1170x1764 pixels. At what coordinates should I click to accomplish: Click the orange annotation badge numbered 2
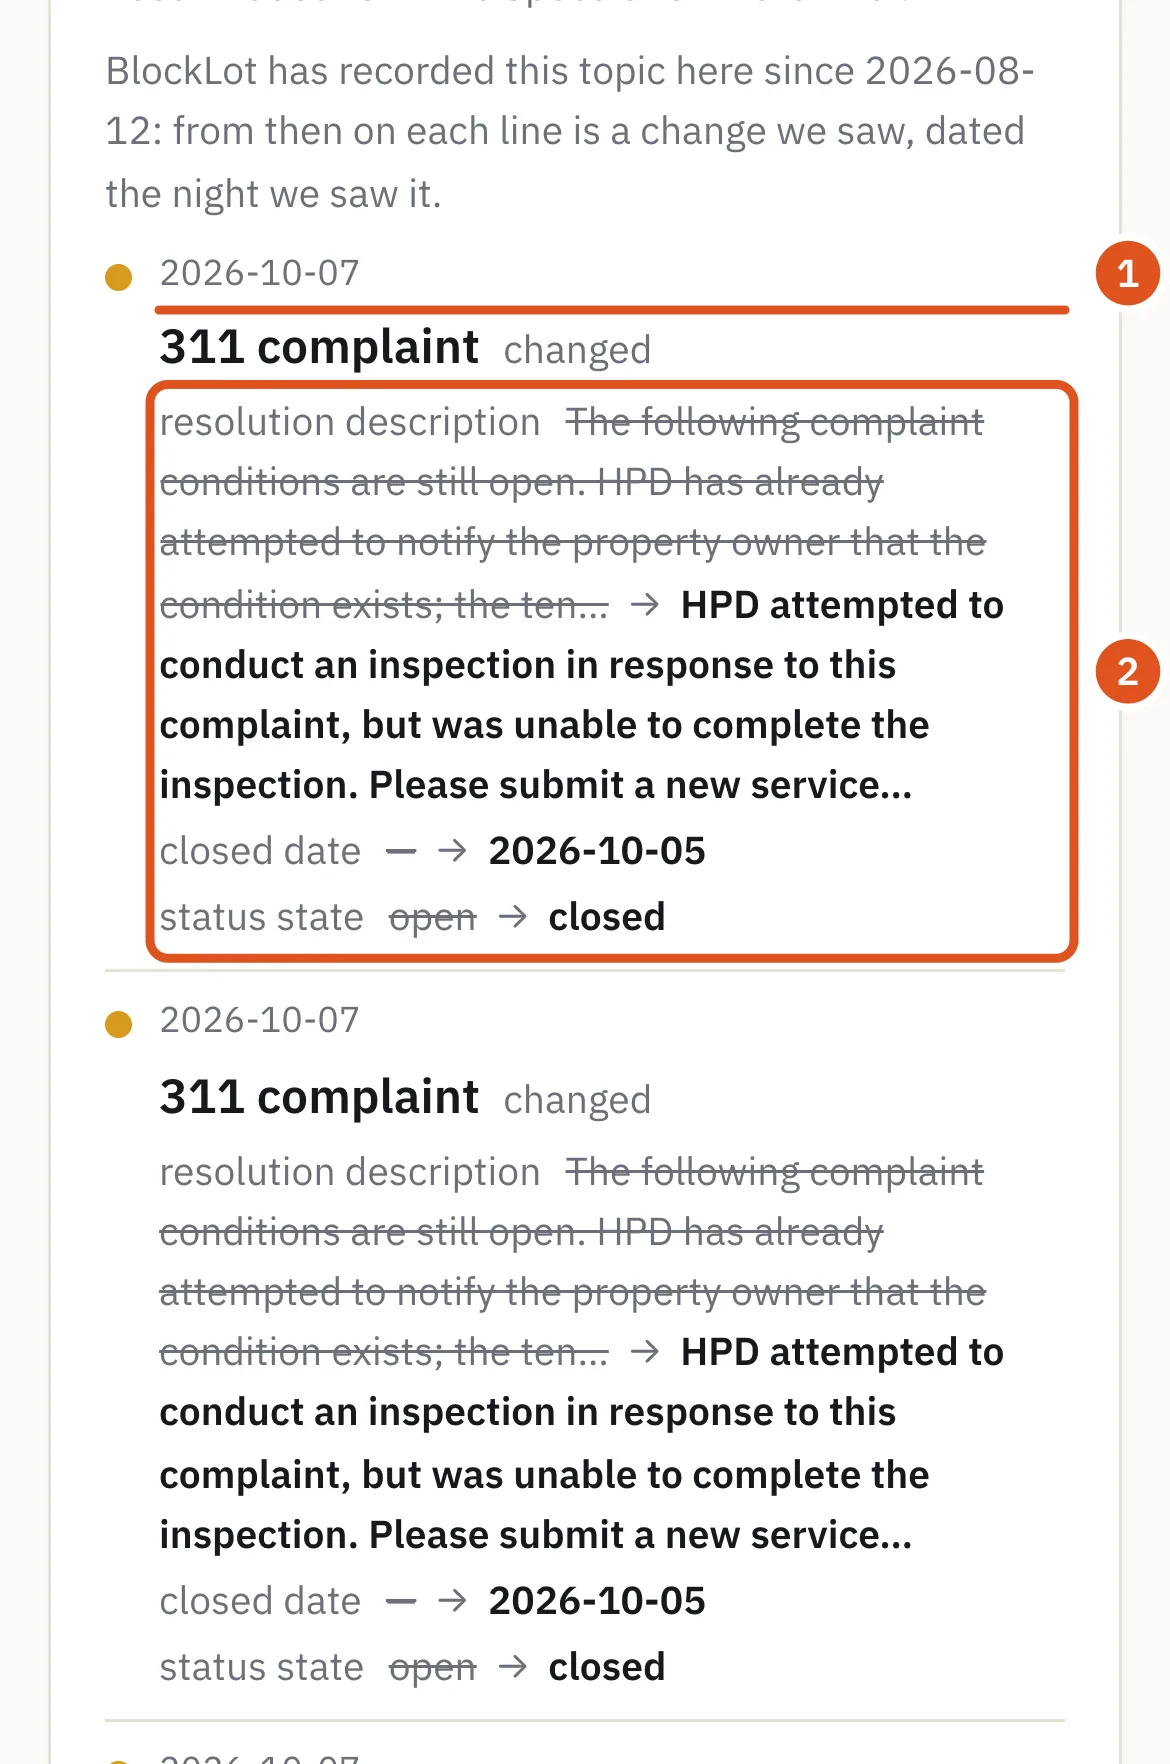(1127, 671)
